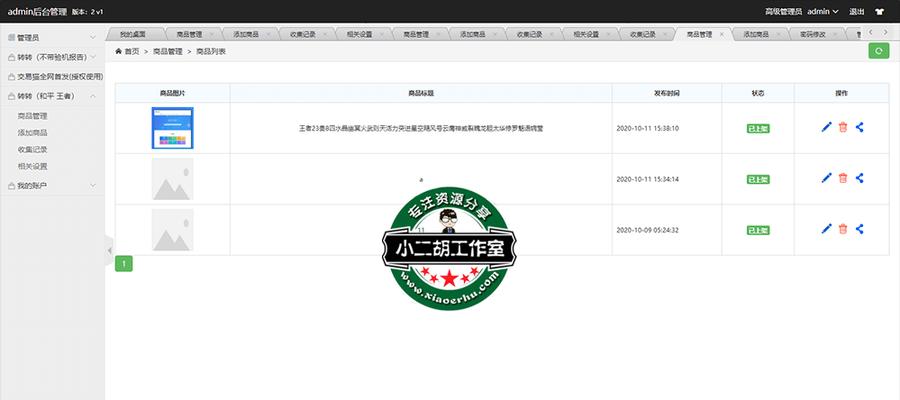The image size is (900, 400).
Task: Edit the product published 2020-10-11 15:34:14
Action: point(826,178)
